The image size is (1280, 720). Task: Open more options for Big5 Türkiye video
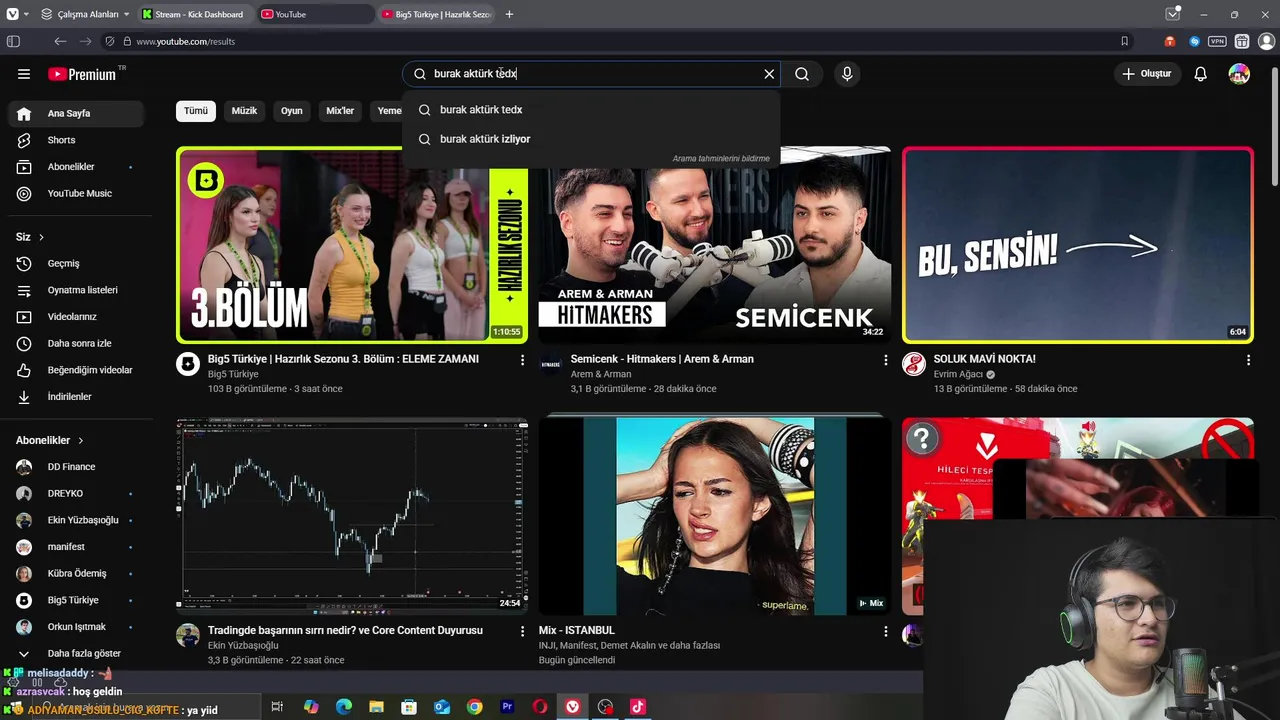(x=522, y=360)
